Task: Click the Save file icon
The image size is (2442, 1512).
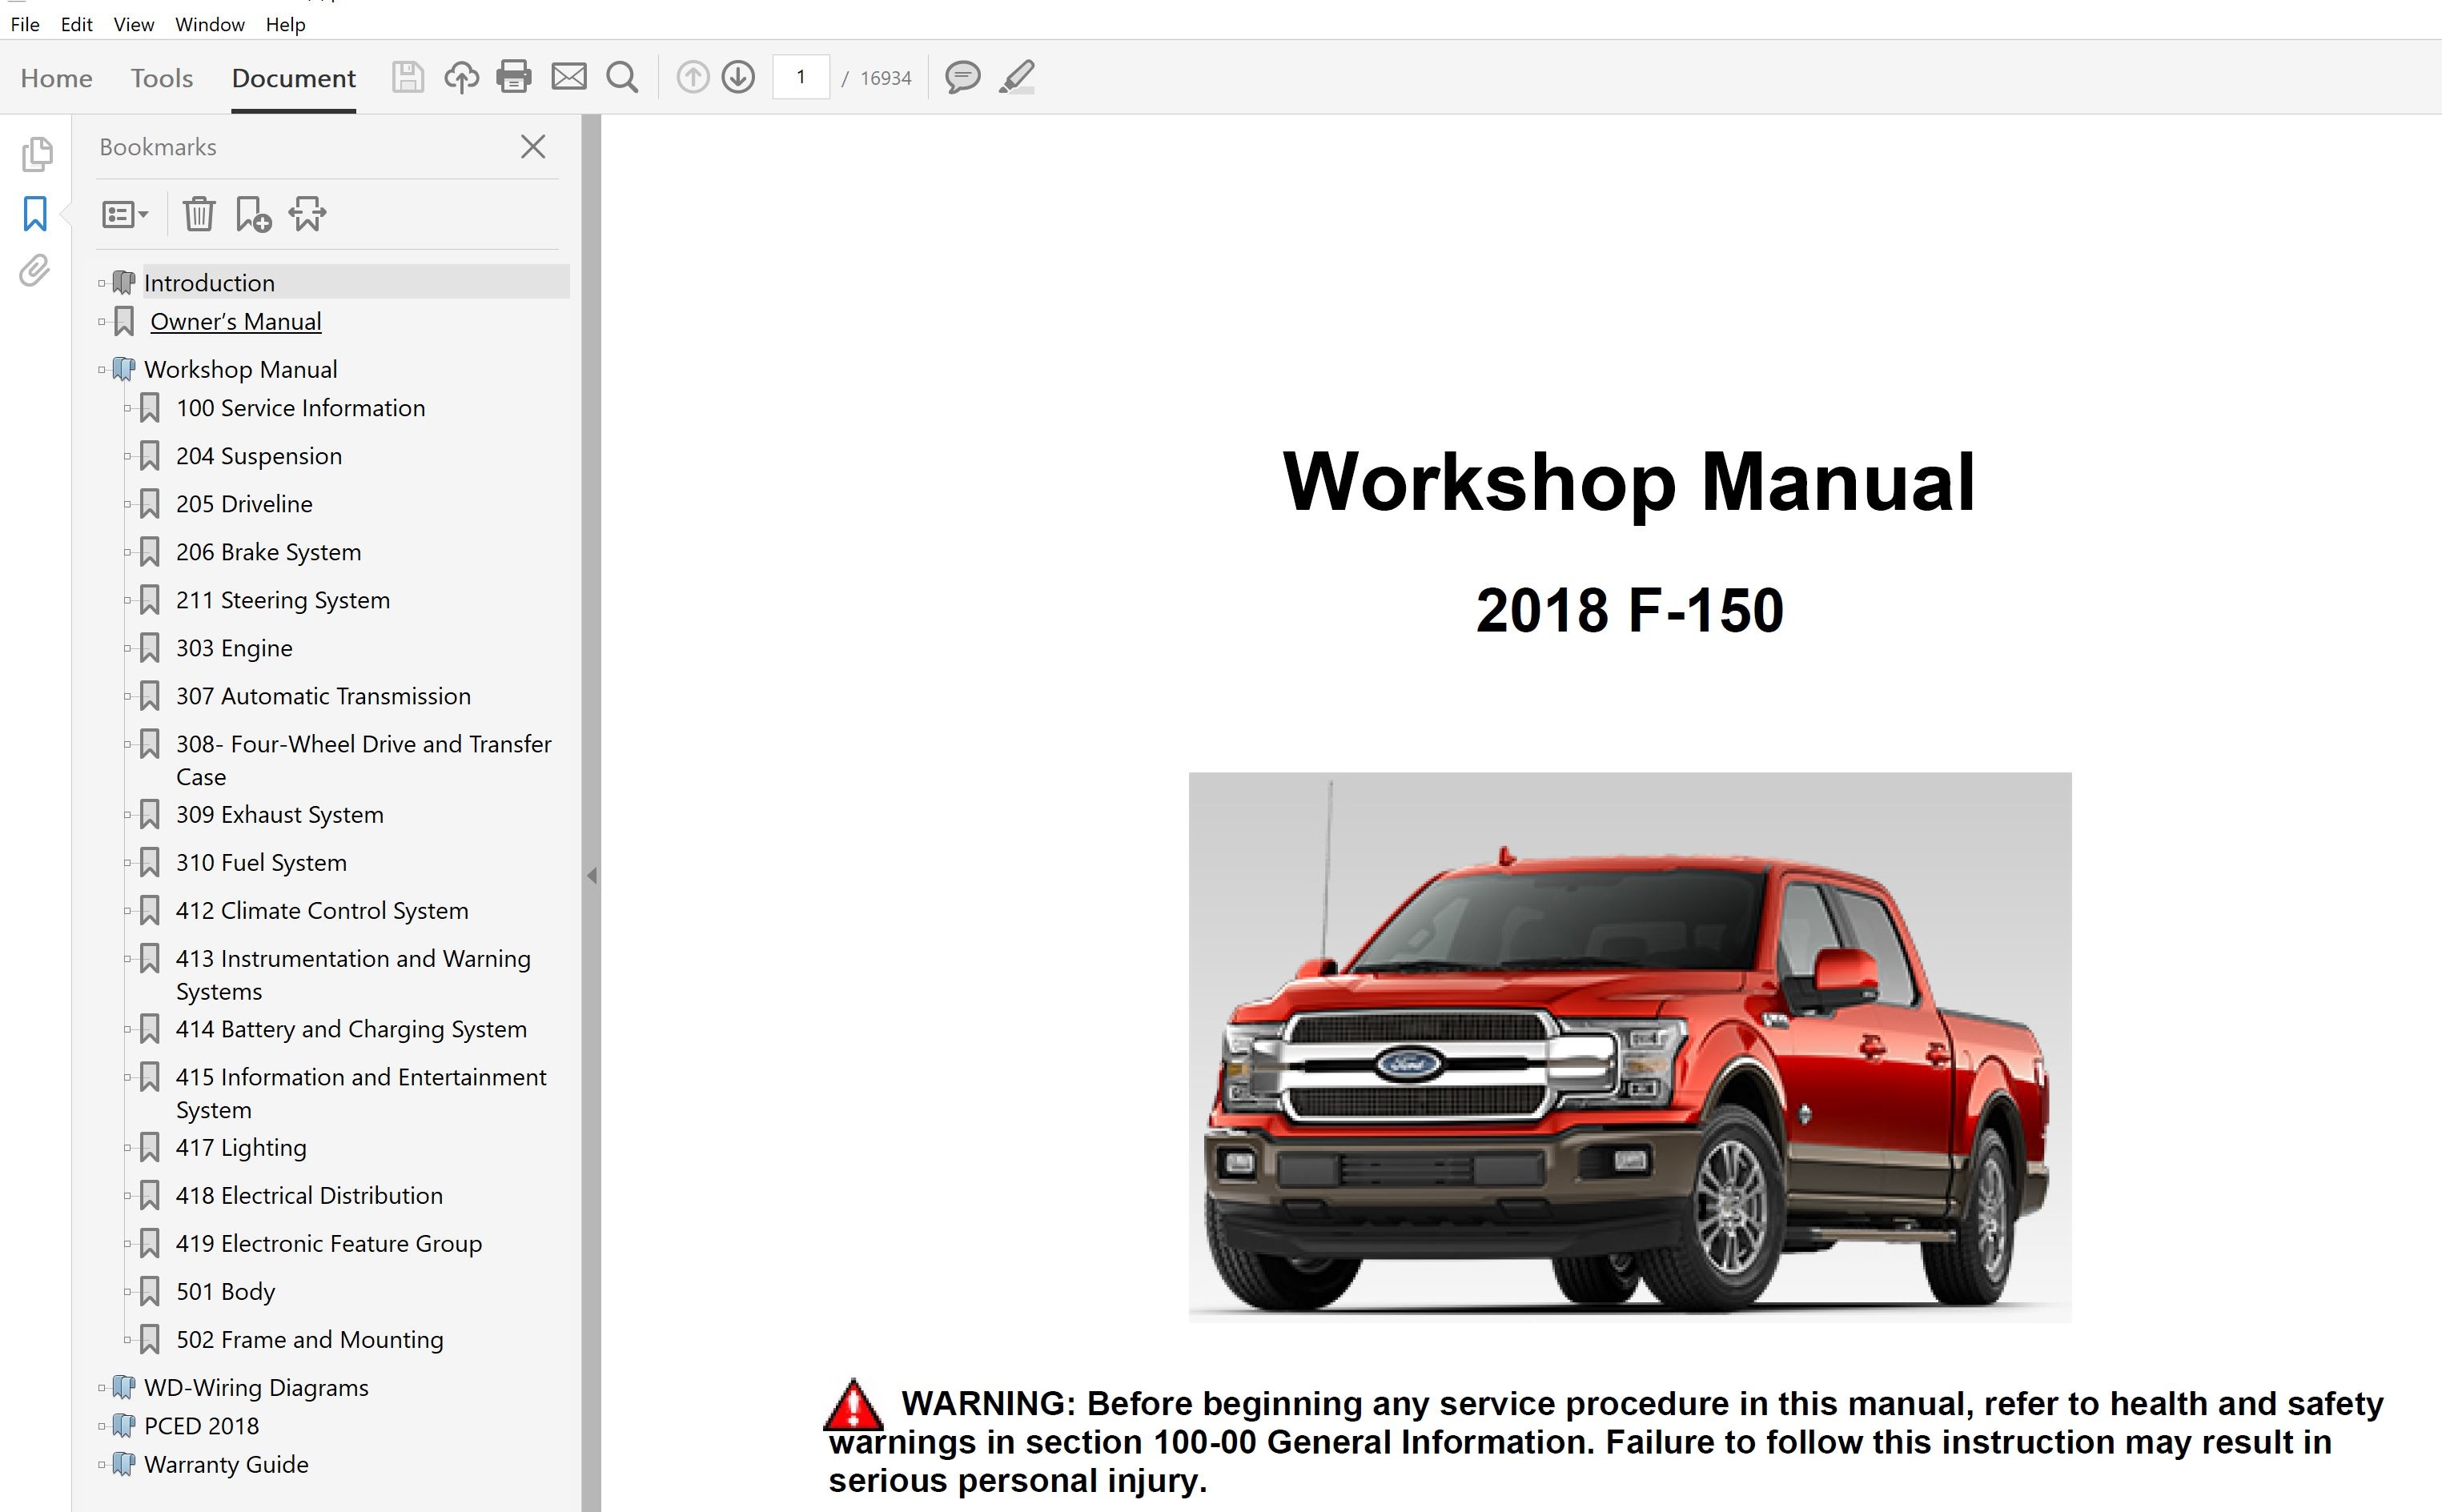Action: pos(407,77)
